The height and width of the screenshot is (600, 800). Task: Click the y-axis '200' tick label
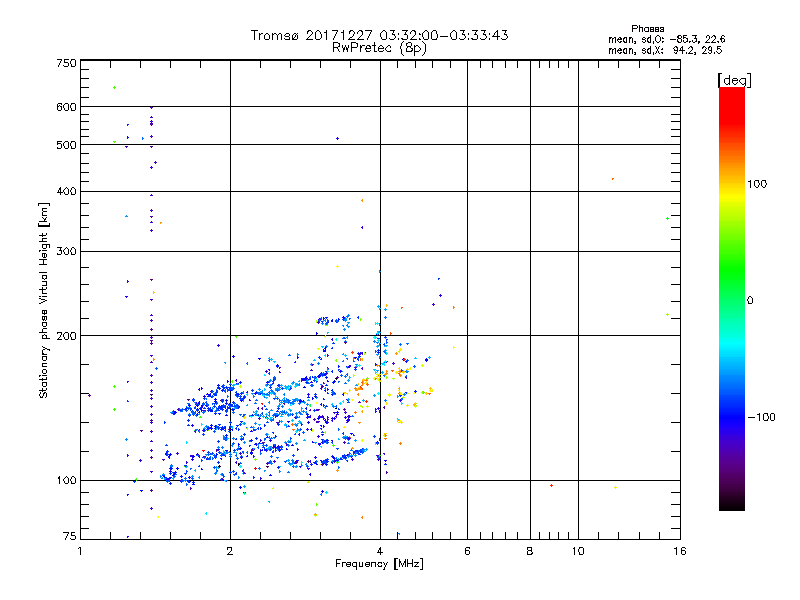66,336
